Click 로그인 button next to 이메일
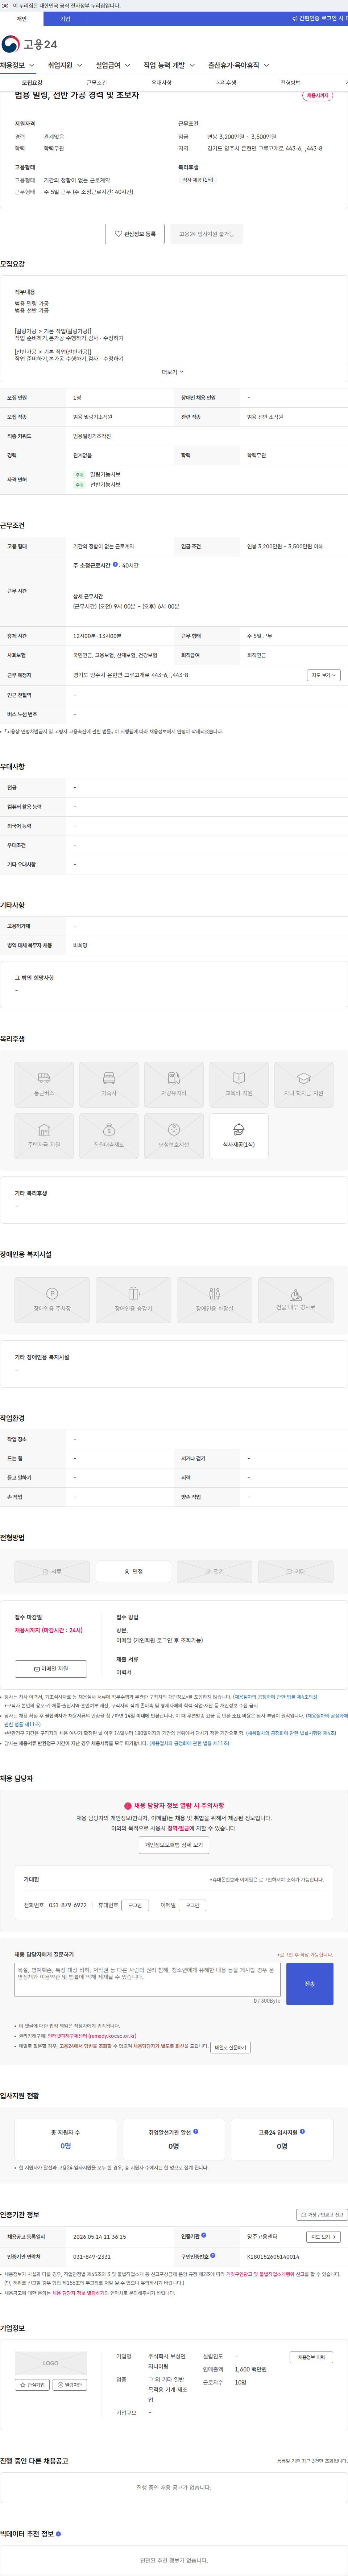Image resolution: width=348 pixels, height=2576 pixels. pos(193,1905)
